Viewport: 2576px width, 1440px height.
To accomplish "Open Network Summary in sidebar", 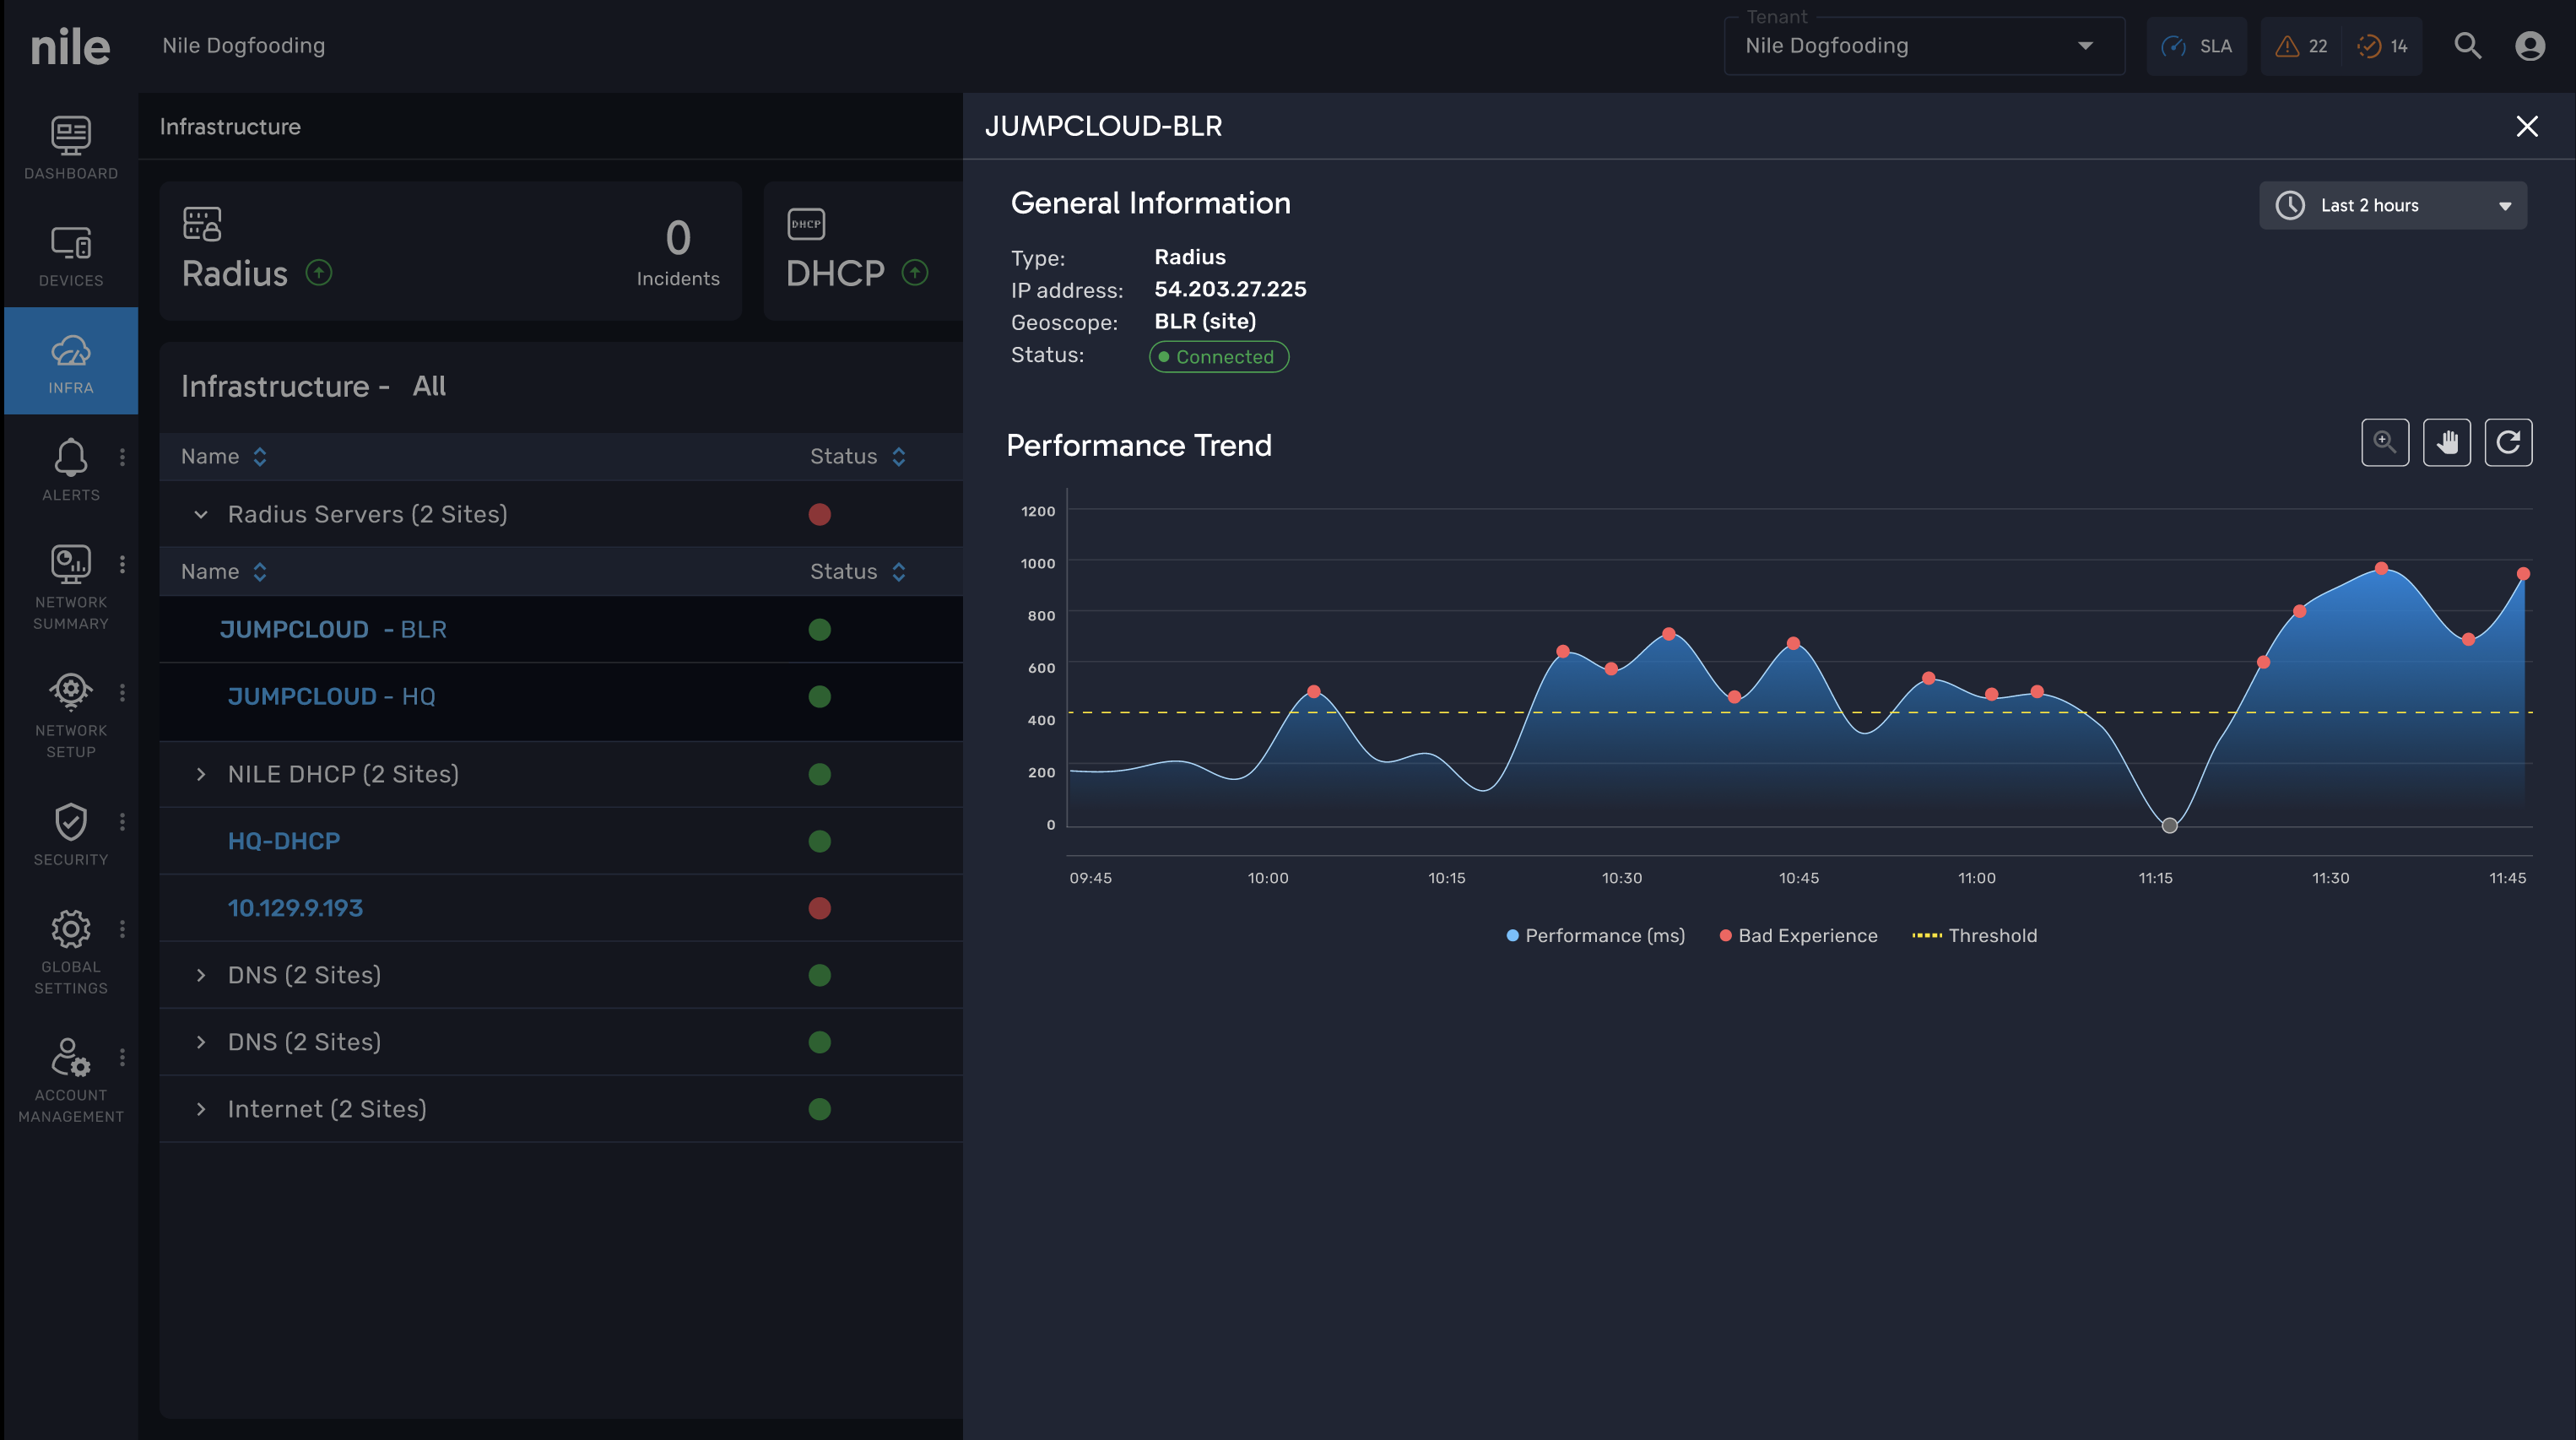I will click(x=70, y=587).
